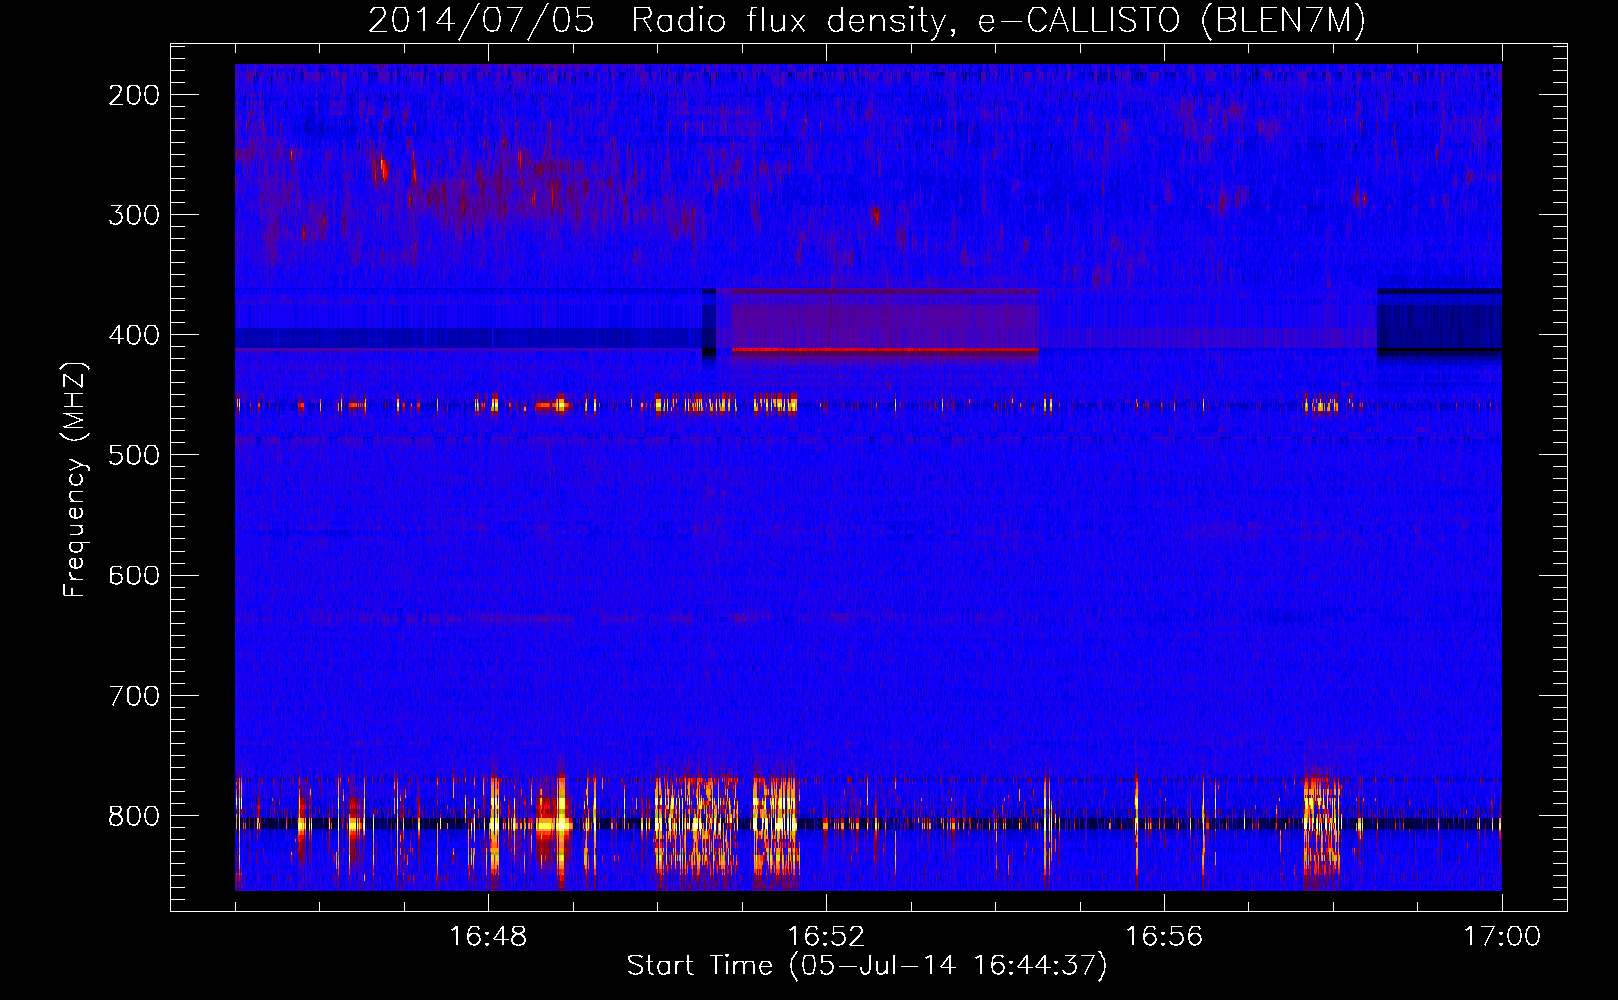Click the 300 frequency tick label
The width and height of the screenshot is (1618, 1000).
pyautogui.click(x=134, y=215)
